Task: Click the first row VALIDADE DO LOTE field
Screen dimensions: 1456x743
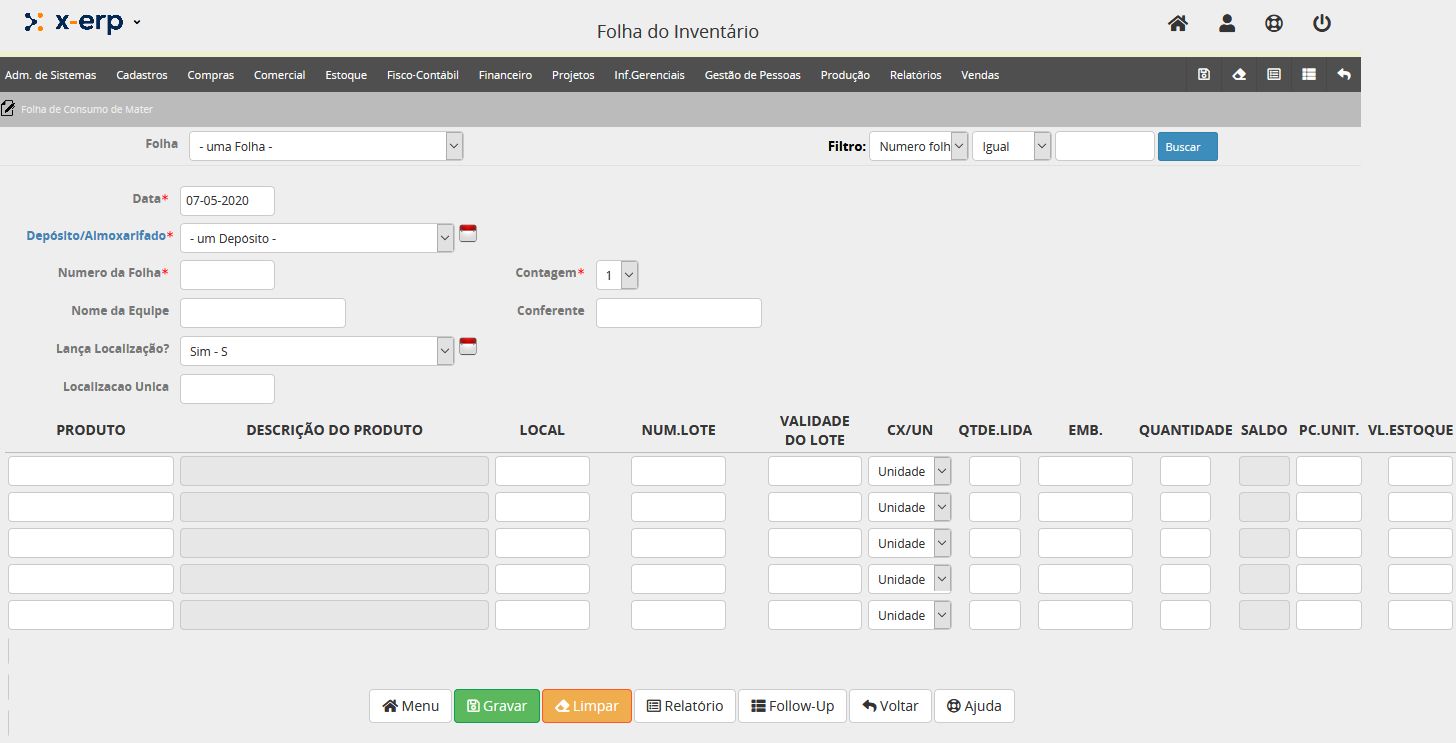Action: tap(815, 471)
